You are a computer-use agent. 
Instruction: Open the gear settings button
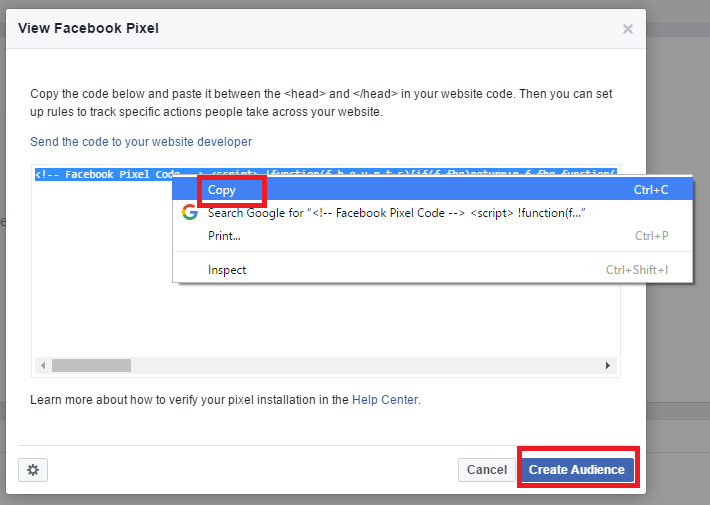33,470
